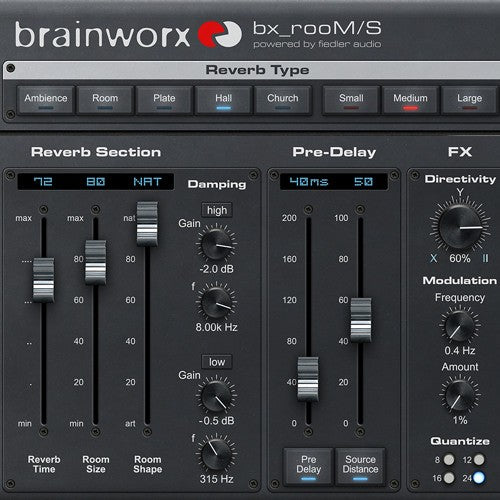This screenshot has height=500, width=500.
Task: Click the Directivity knob
Action: coord(460,227)
